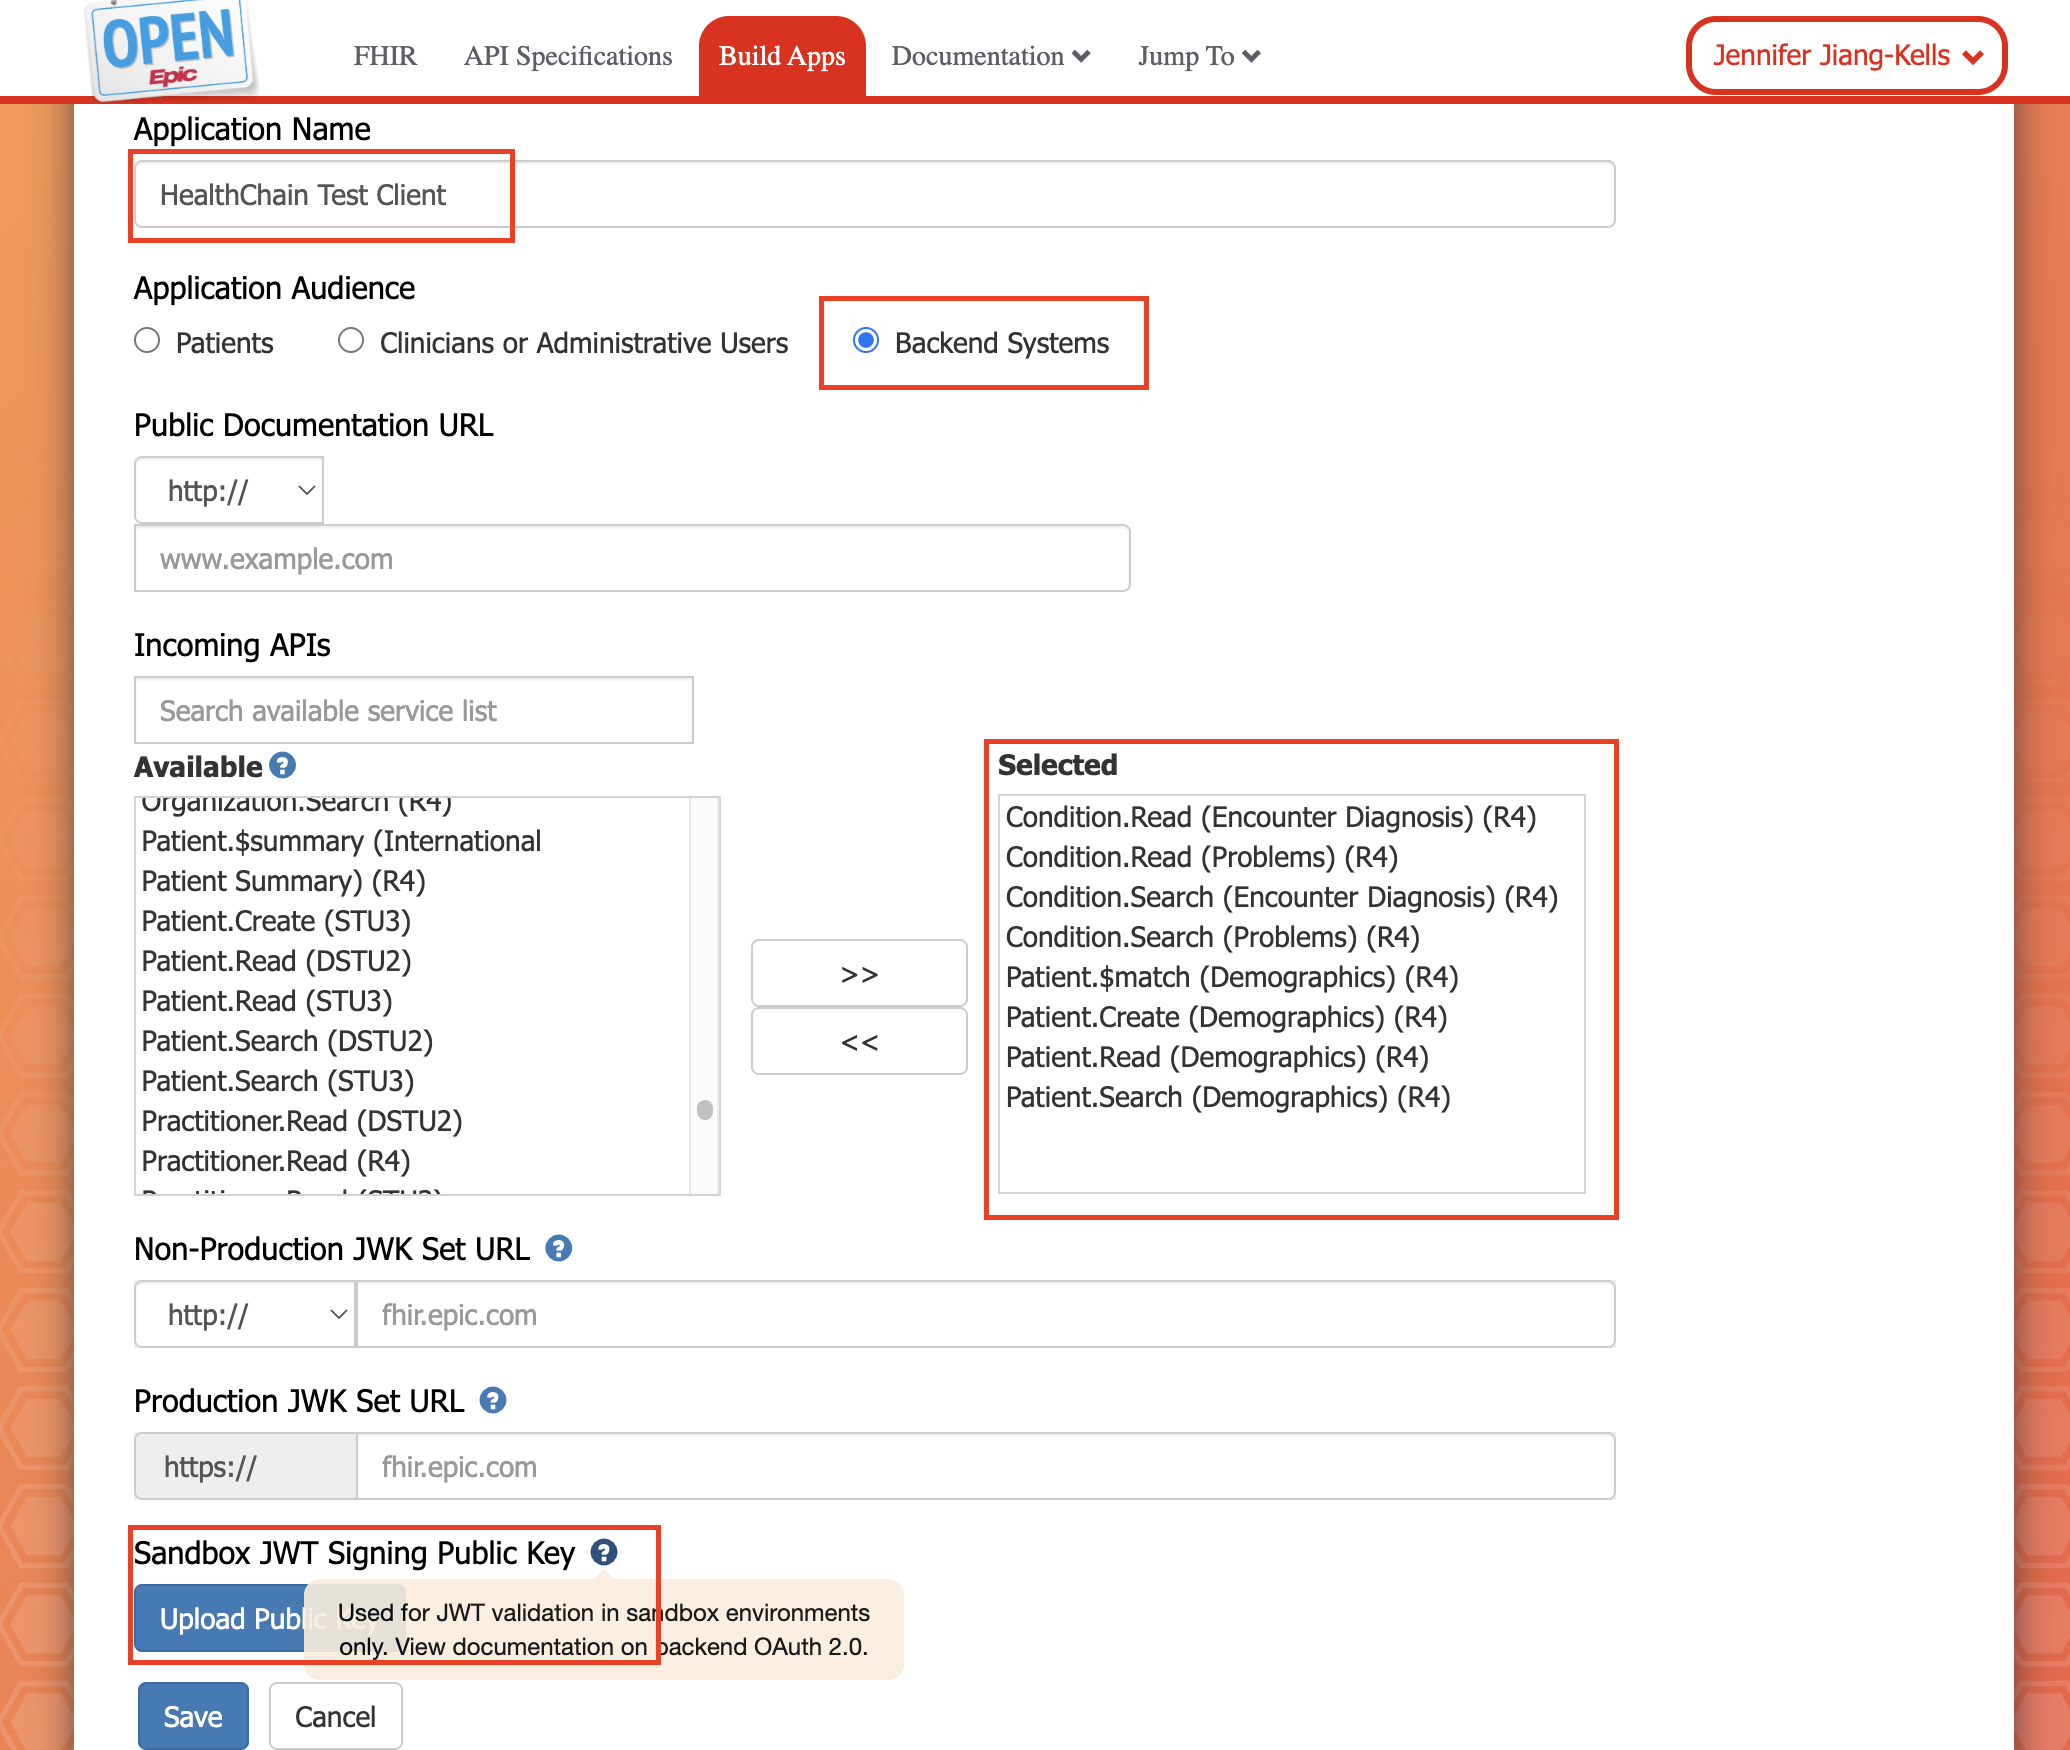Image resolution: width=2070 pixels, height=1750 pixels.
Task: Select the Backend Systems radio button
Action: tap(866, 341)
